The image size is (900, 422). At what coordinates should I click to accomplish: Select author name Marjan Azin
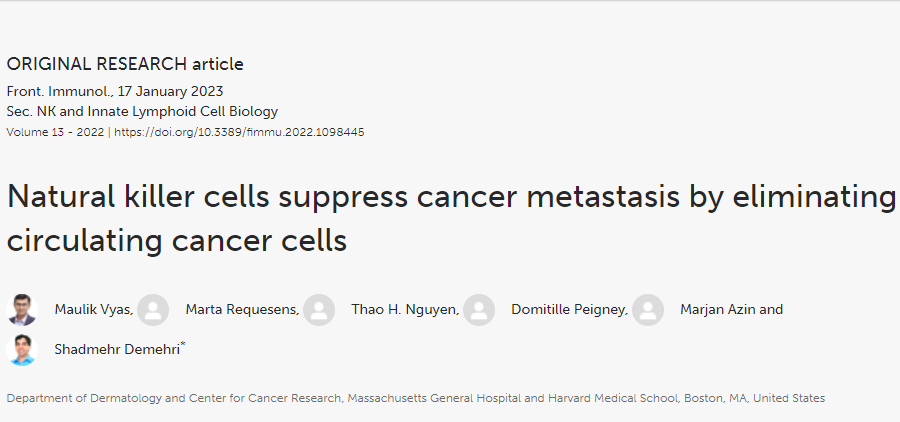[718, 310]
